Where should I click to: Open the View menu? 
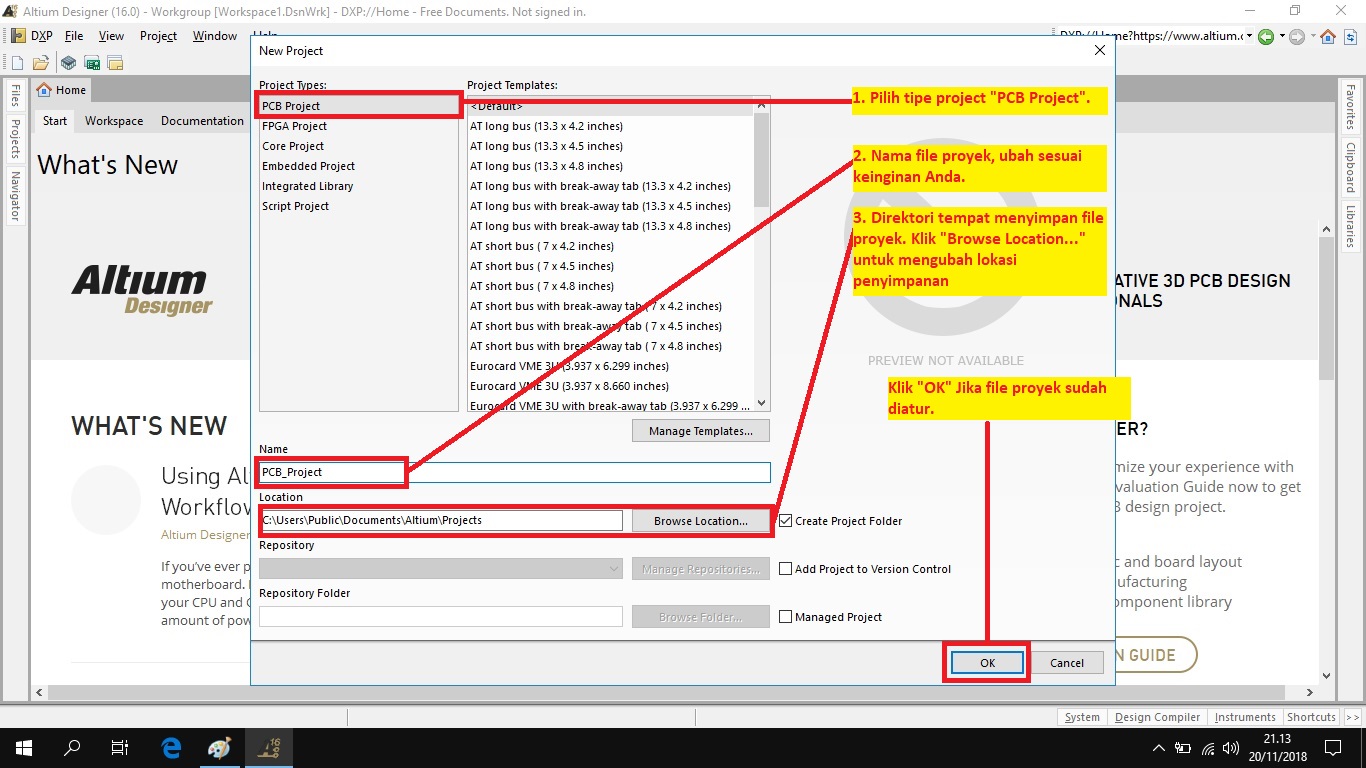click(x=111, y=36)
